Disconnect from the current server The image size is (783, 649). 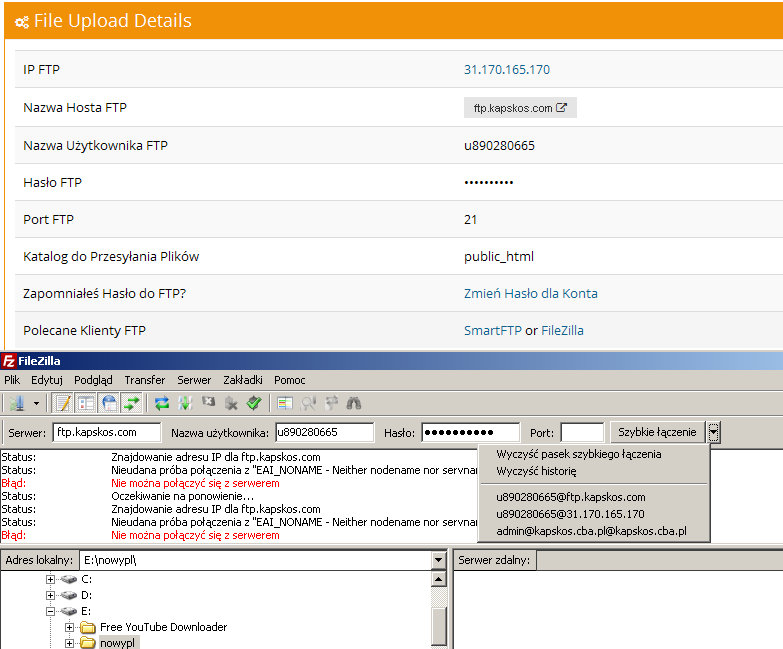[x=231, y=403]
